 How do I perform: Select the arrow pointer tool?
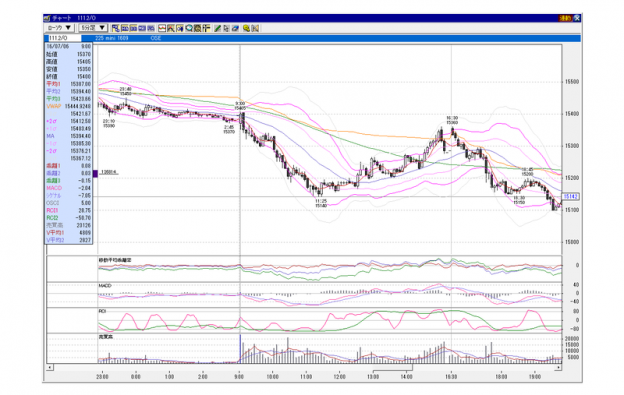point(226,28)
